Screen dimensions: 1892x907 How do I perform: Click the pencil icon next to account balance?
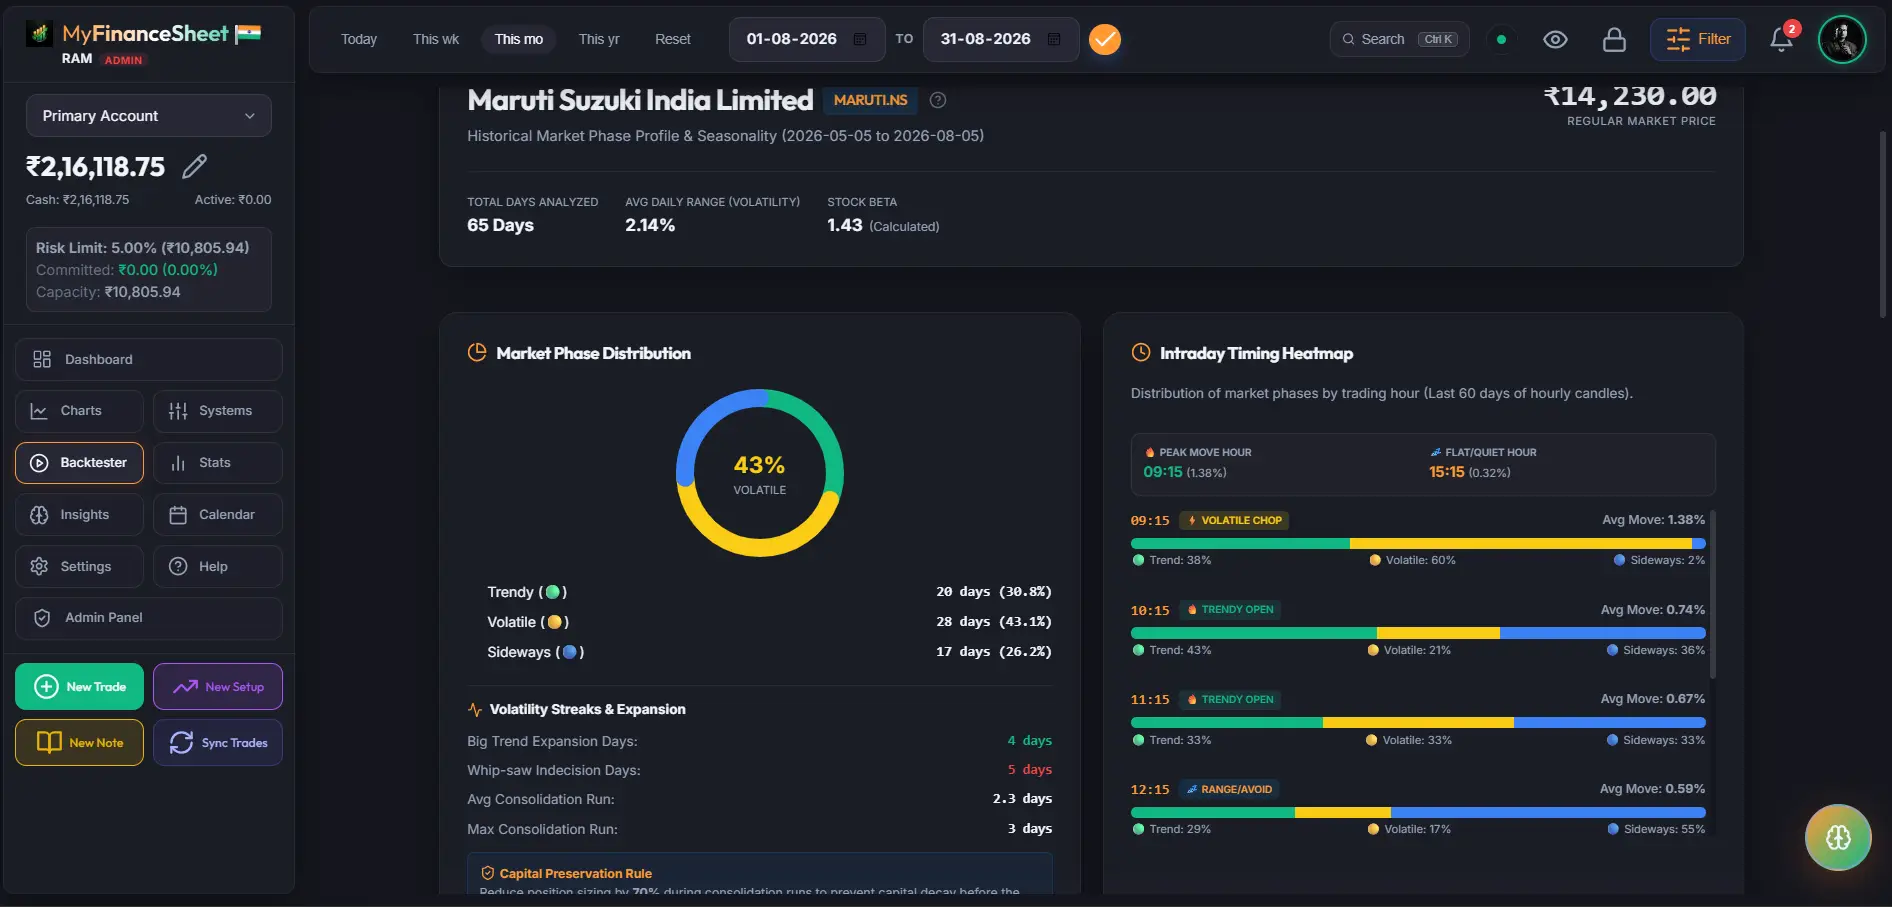pyautogui.click(x=195, y=166)
